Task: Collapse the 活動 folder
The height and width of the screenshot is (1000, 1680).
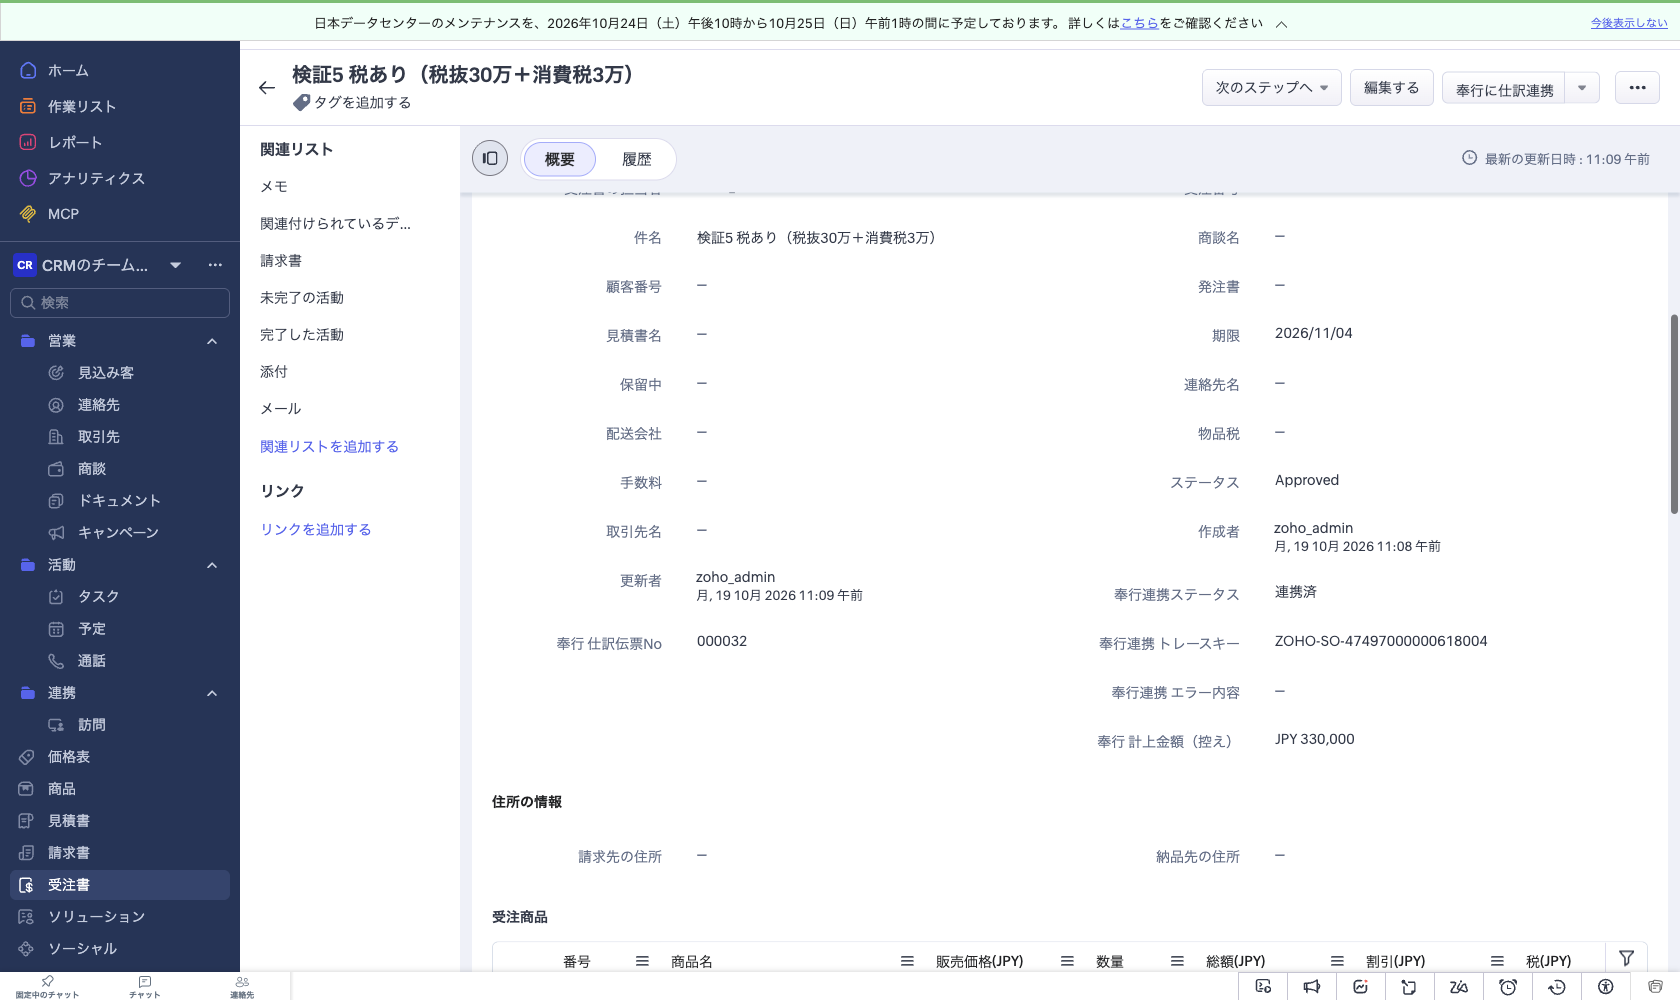Action: click(x=212, y=565)
